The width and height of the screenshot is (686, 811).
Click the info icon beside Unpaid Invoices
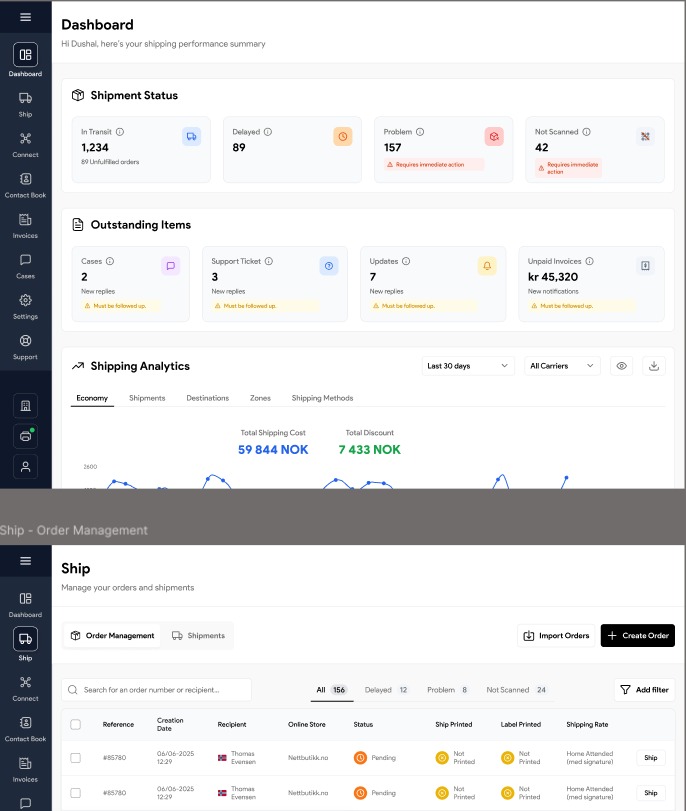(588, 261)
